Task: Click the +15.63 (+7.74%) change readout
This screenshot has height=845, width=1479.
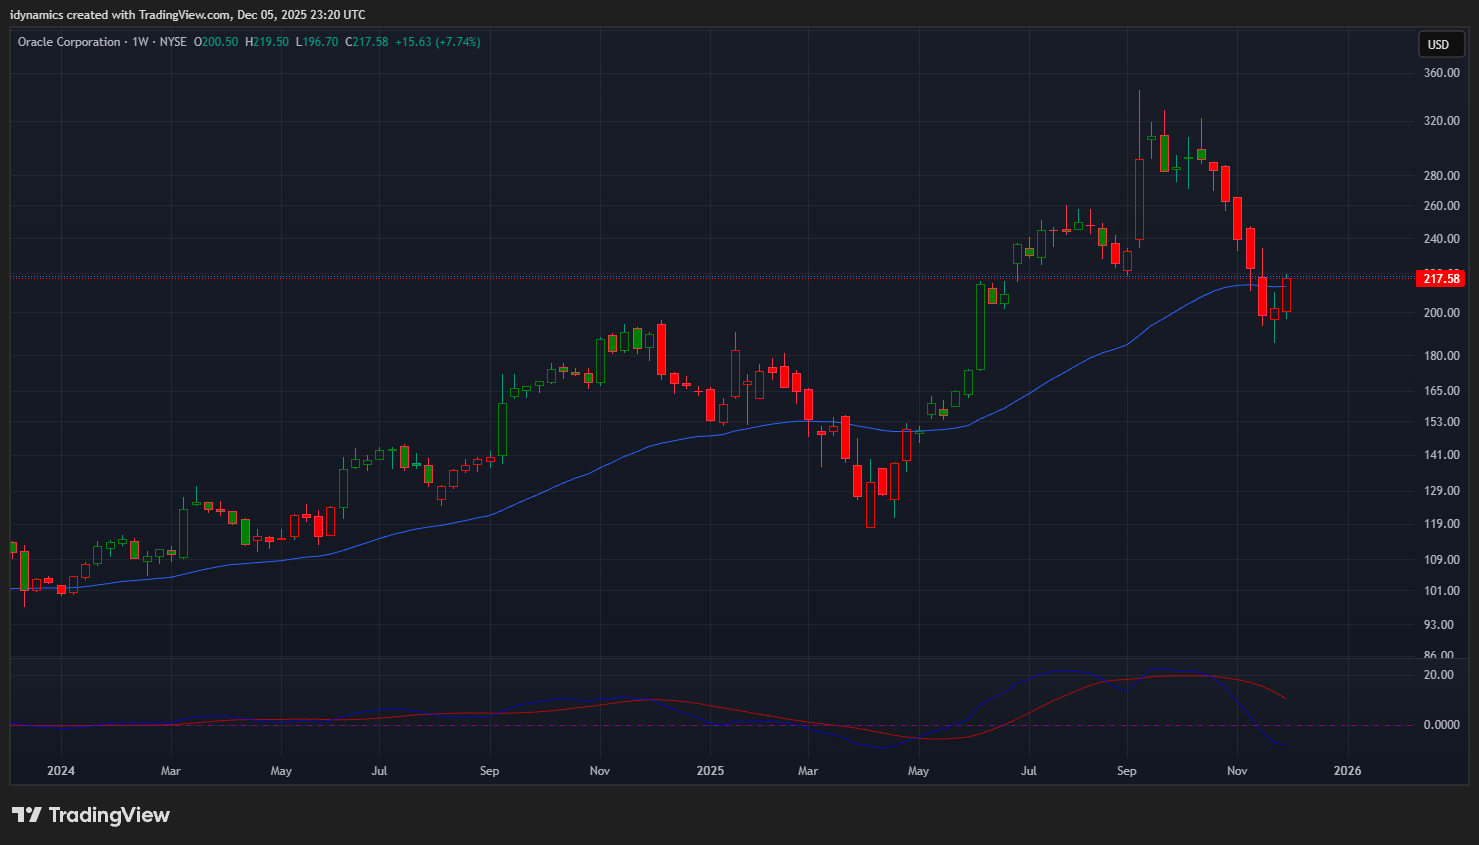Action: pos(438,42)
